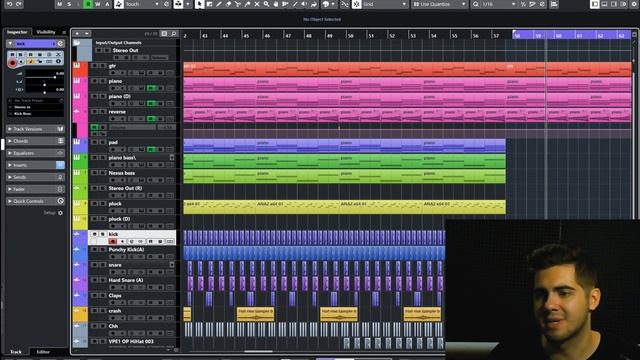Toggle the green Read automation R button
The width and height of the screenshot is (640, 360).
(x=88, y=4)
